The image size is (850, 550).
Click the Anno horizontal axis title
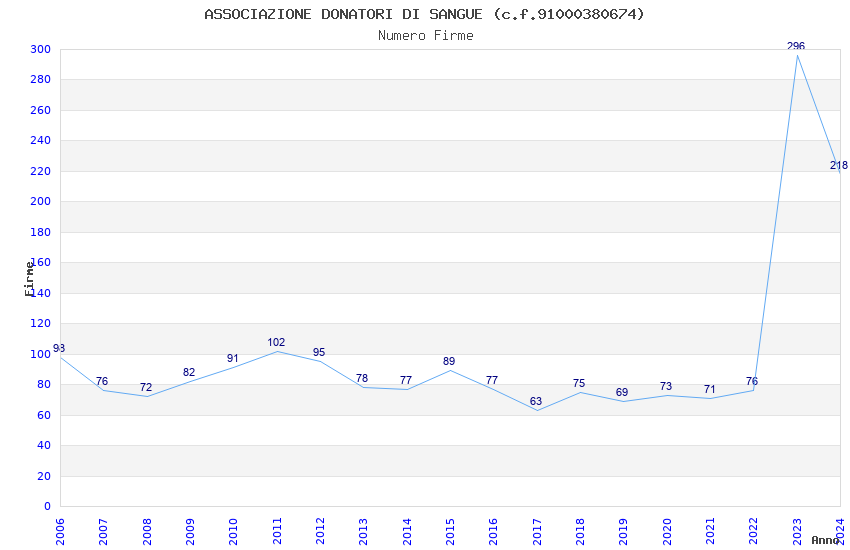pyautogui.click(x=825, y=540)
